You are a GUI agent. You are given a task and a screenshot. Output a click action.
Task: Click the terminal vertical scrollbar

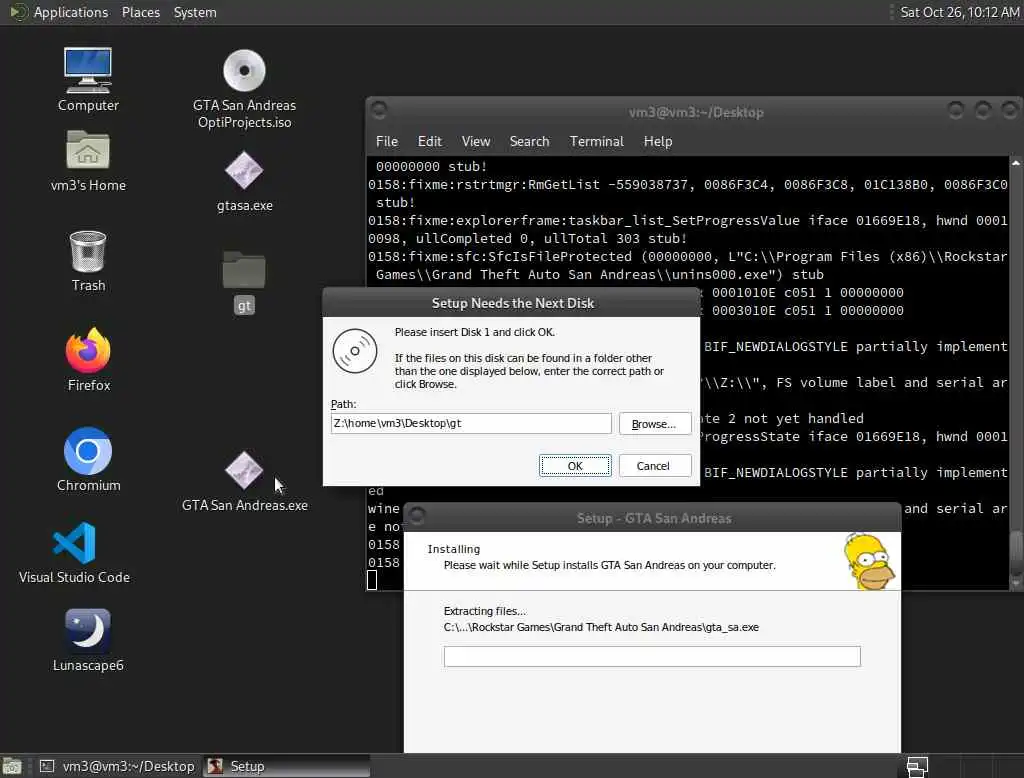click(x=1016, y=374)
